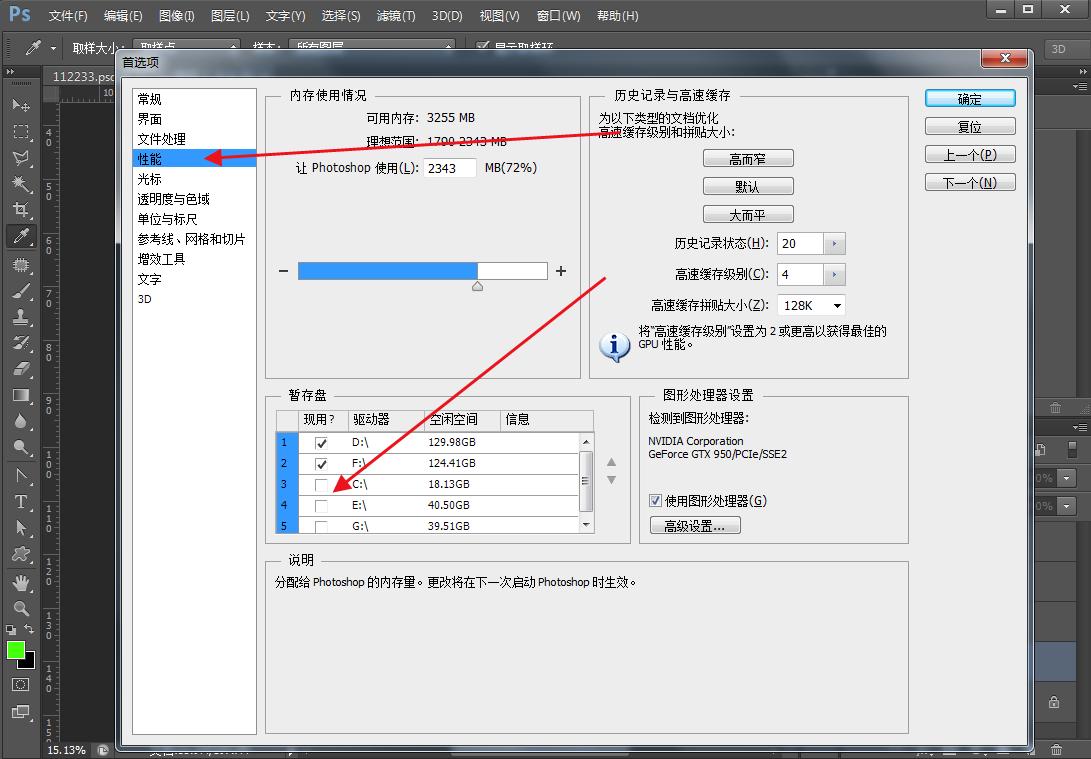禁用暂存盘 F:\ 的勾选
Viewport: 1091px width, 759px height.
pos(321,463)
